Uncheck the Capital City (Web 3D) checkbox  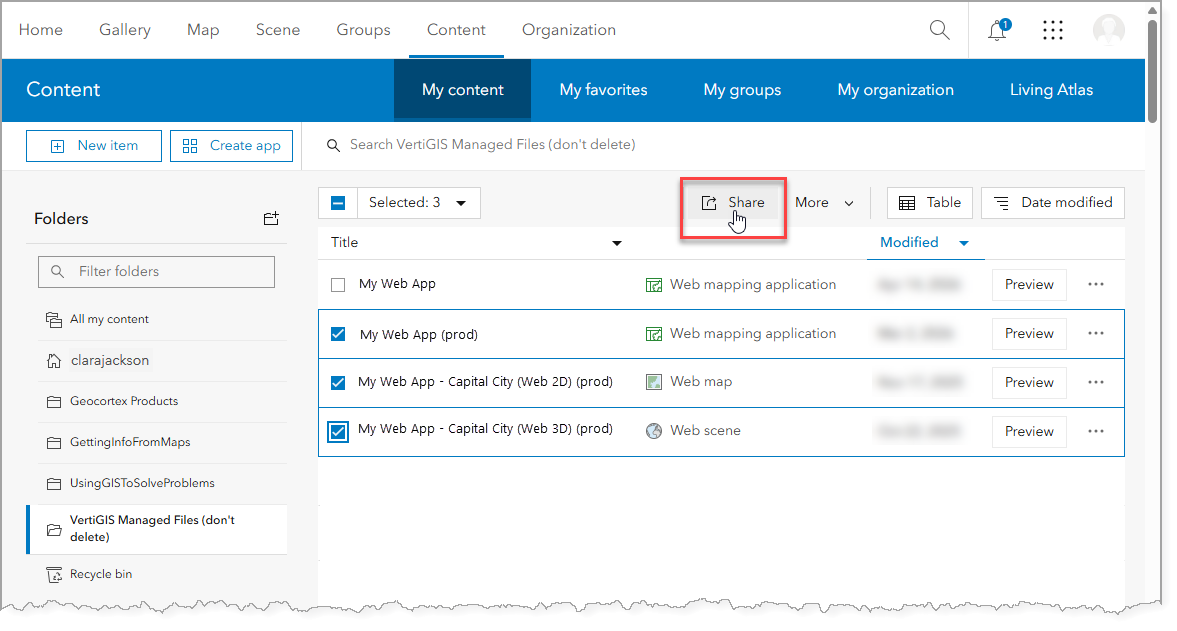(x=338, y=431)
